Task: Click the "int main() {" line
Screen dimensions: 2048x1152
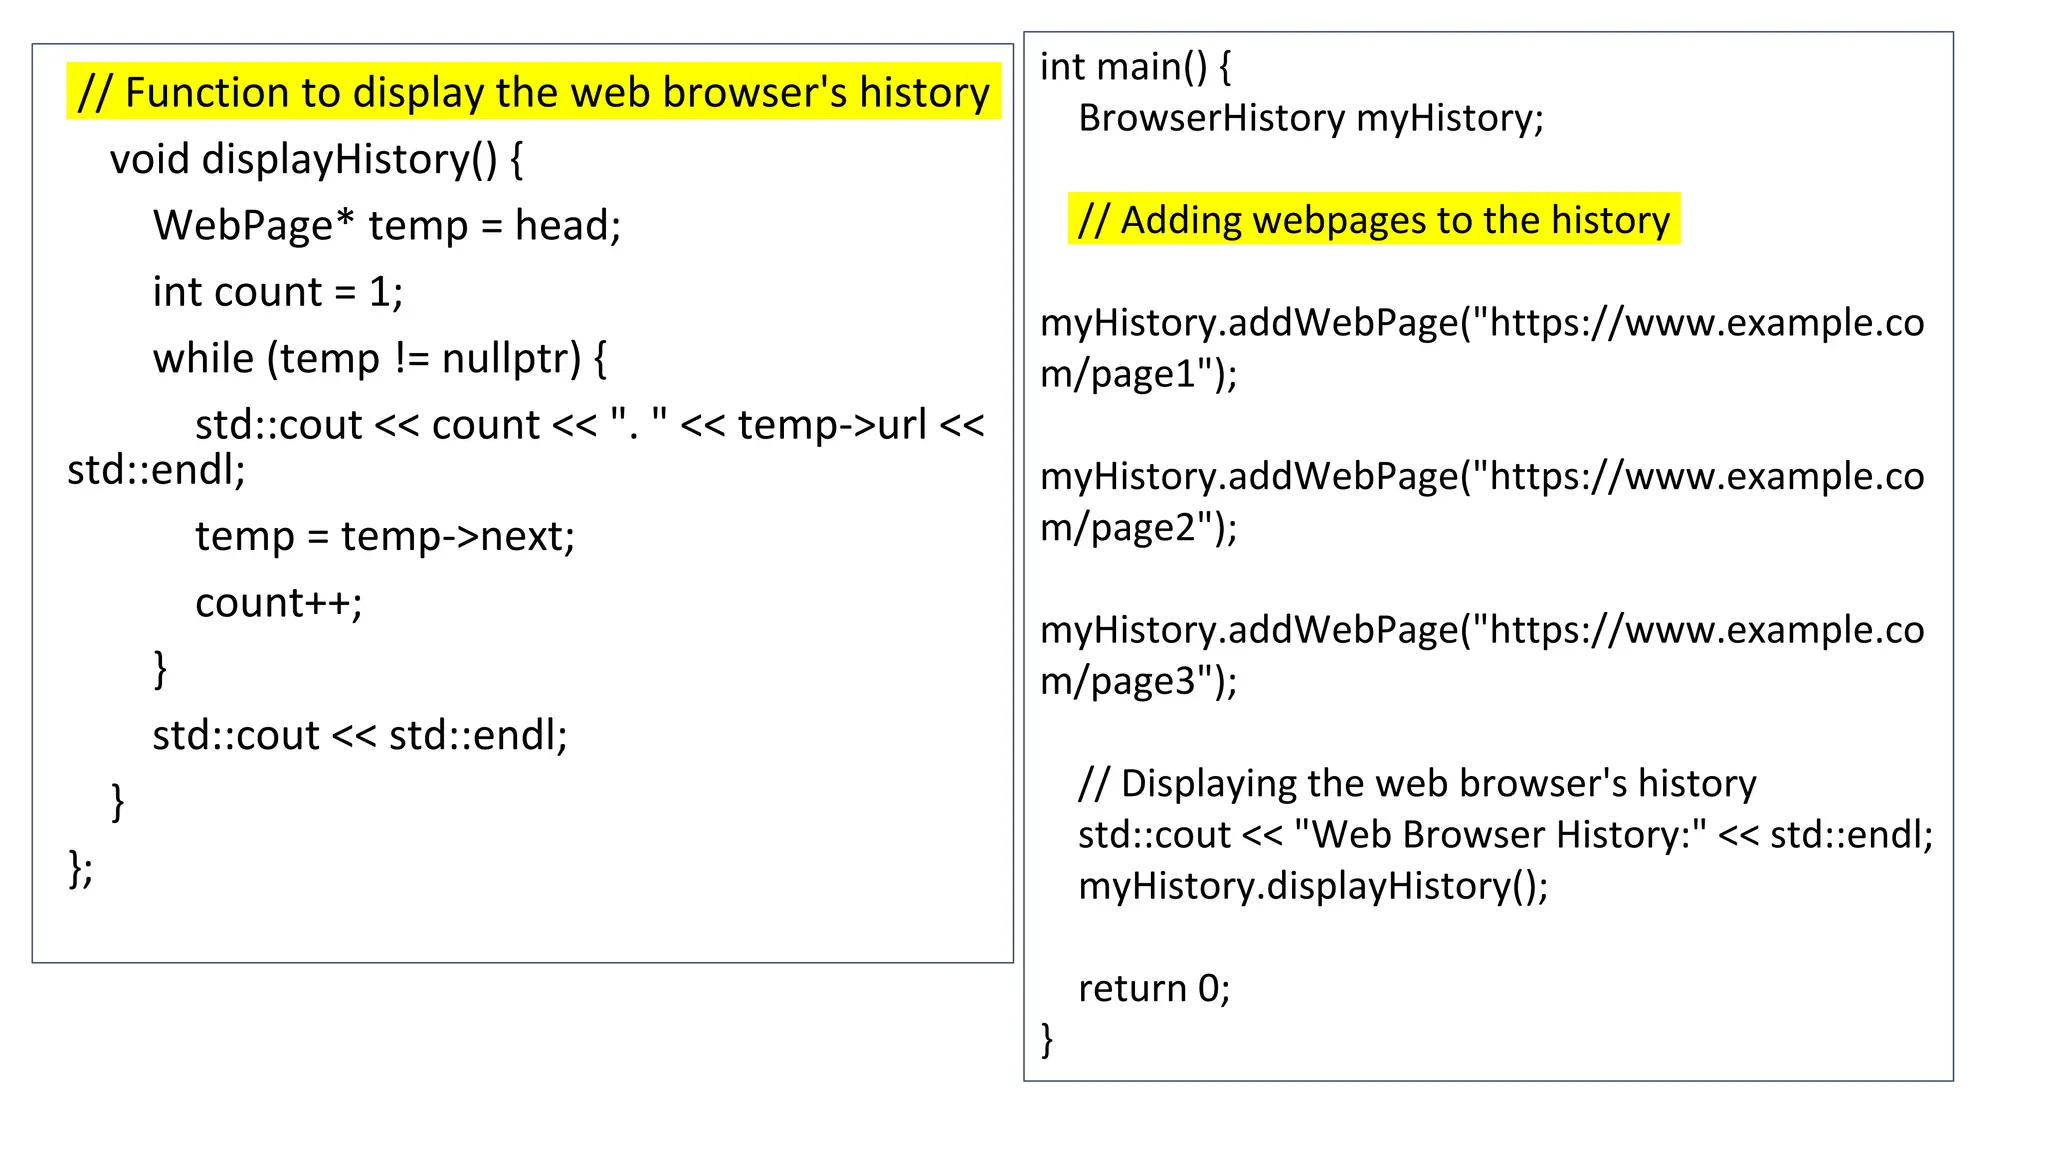Action: tap(1136, 67)
